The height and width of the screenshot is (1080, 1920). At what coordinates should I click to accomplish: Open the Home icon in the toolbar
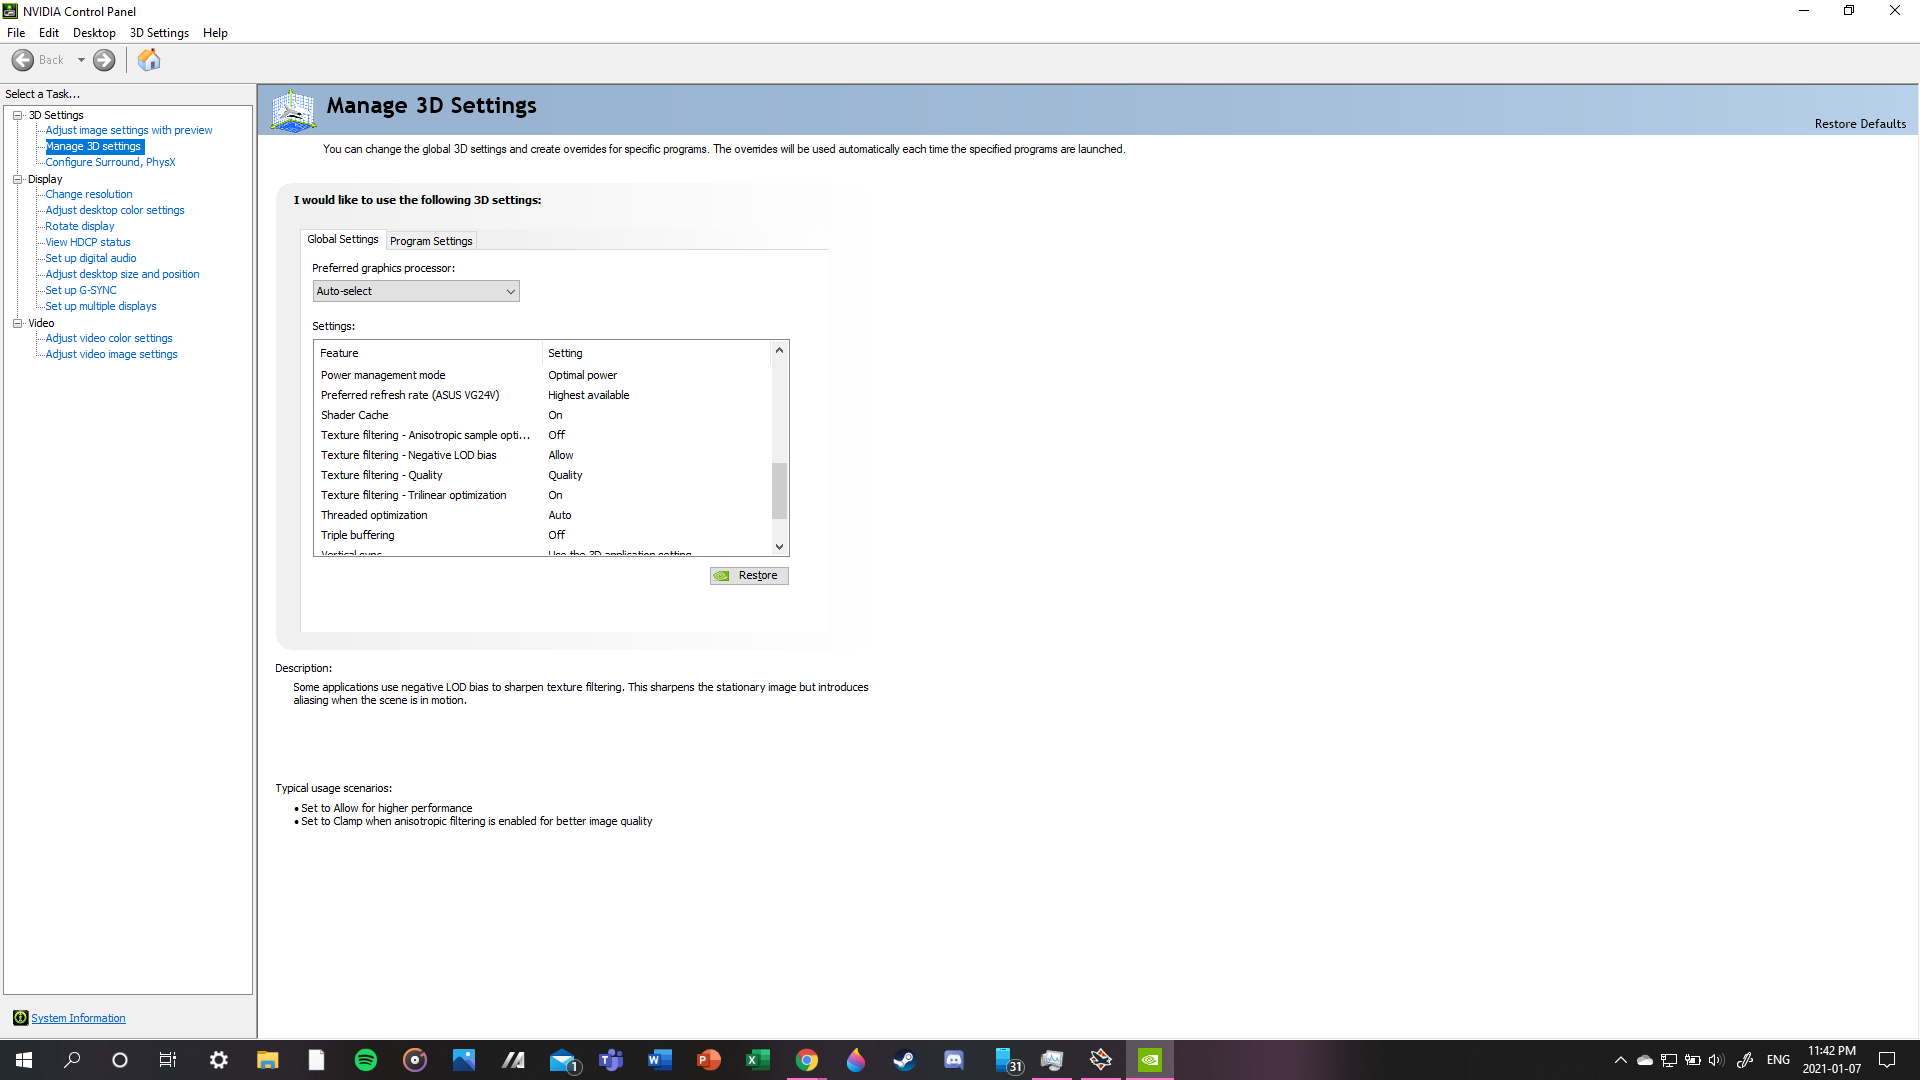coord(149,60)
